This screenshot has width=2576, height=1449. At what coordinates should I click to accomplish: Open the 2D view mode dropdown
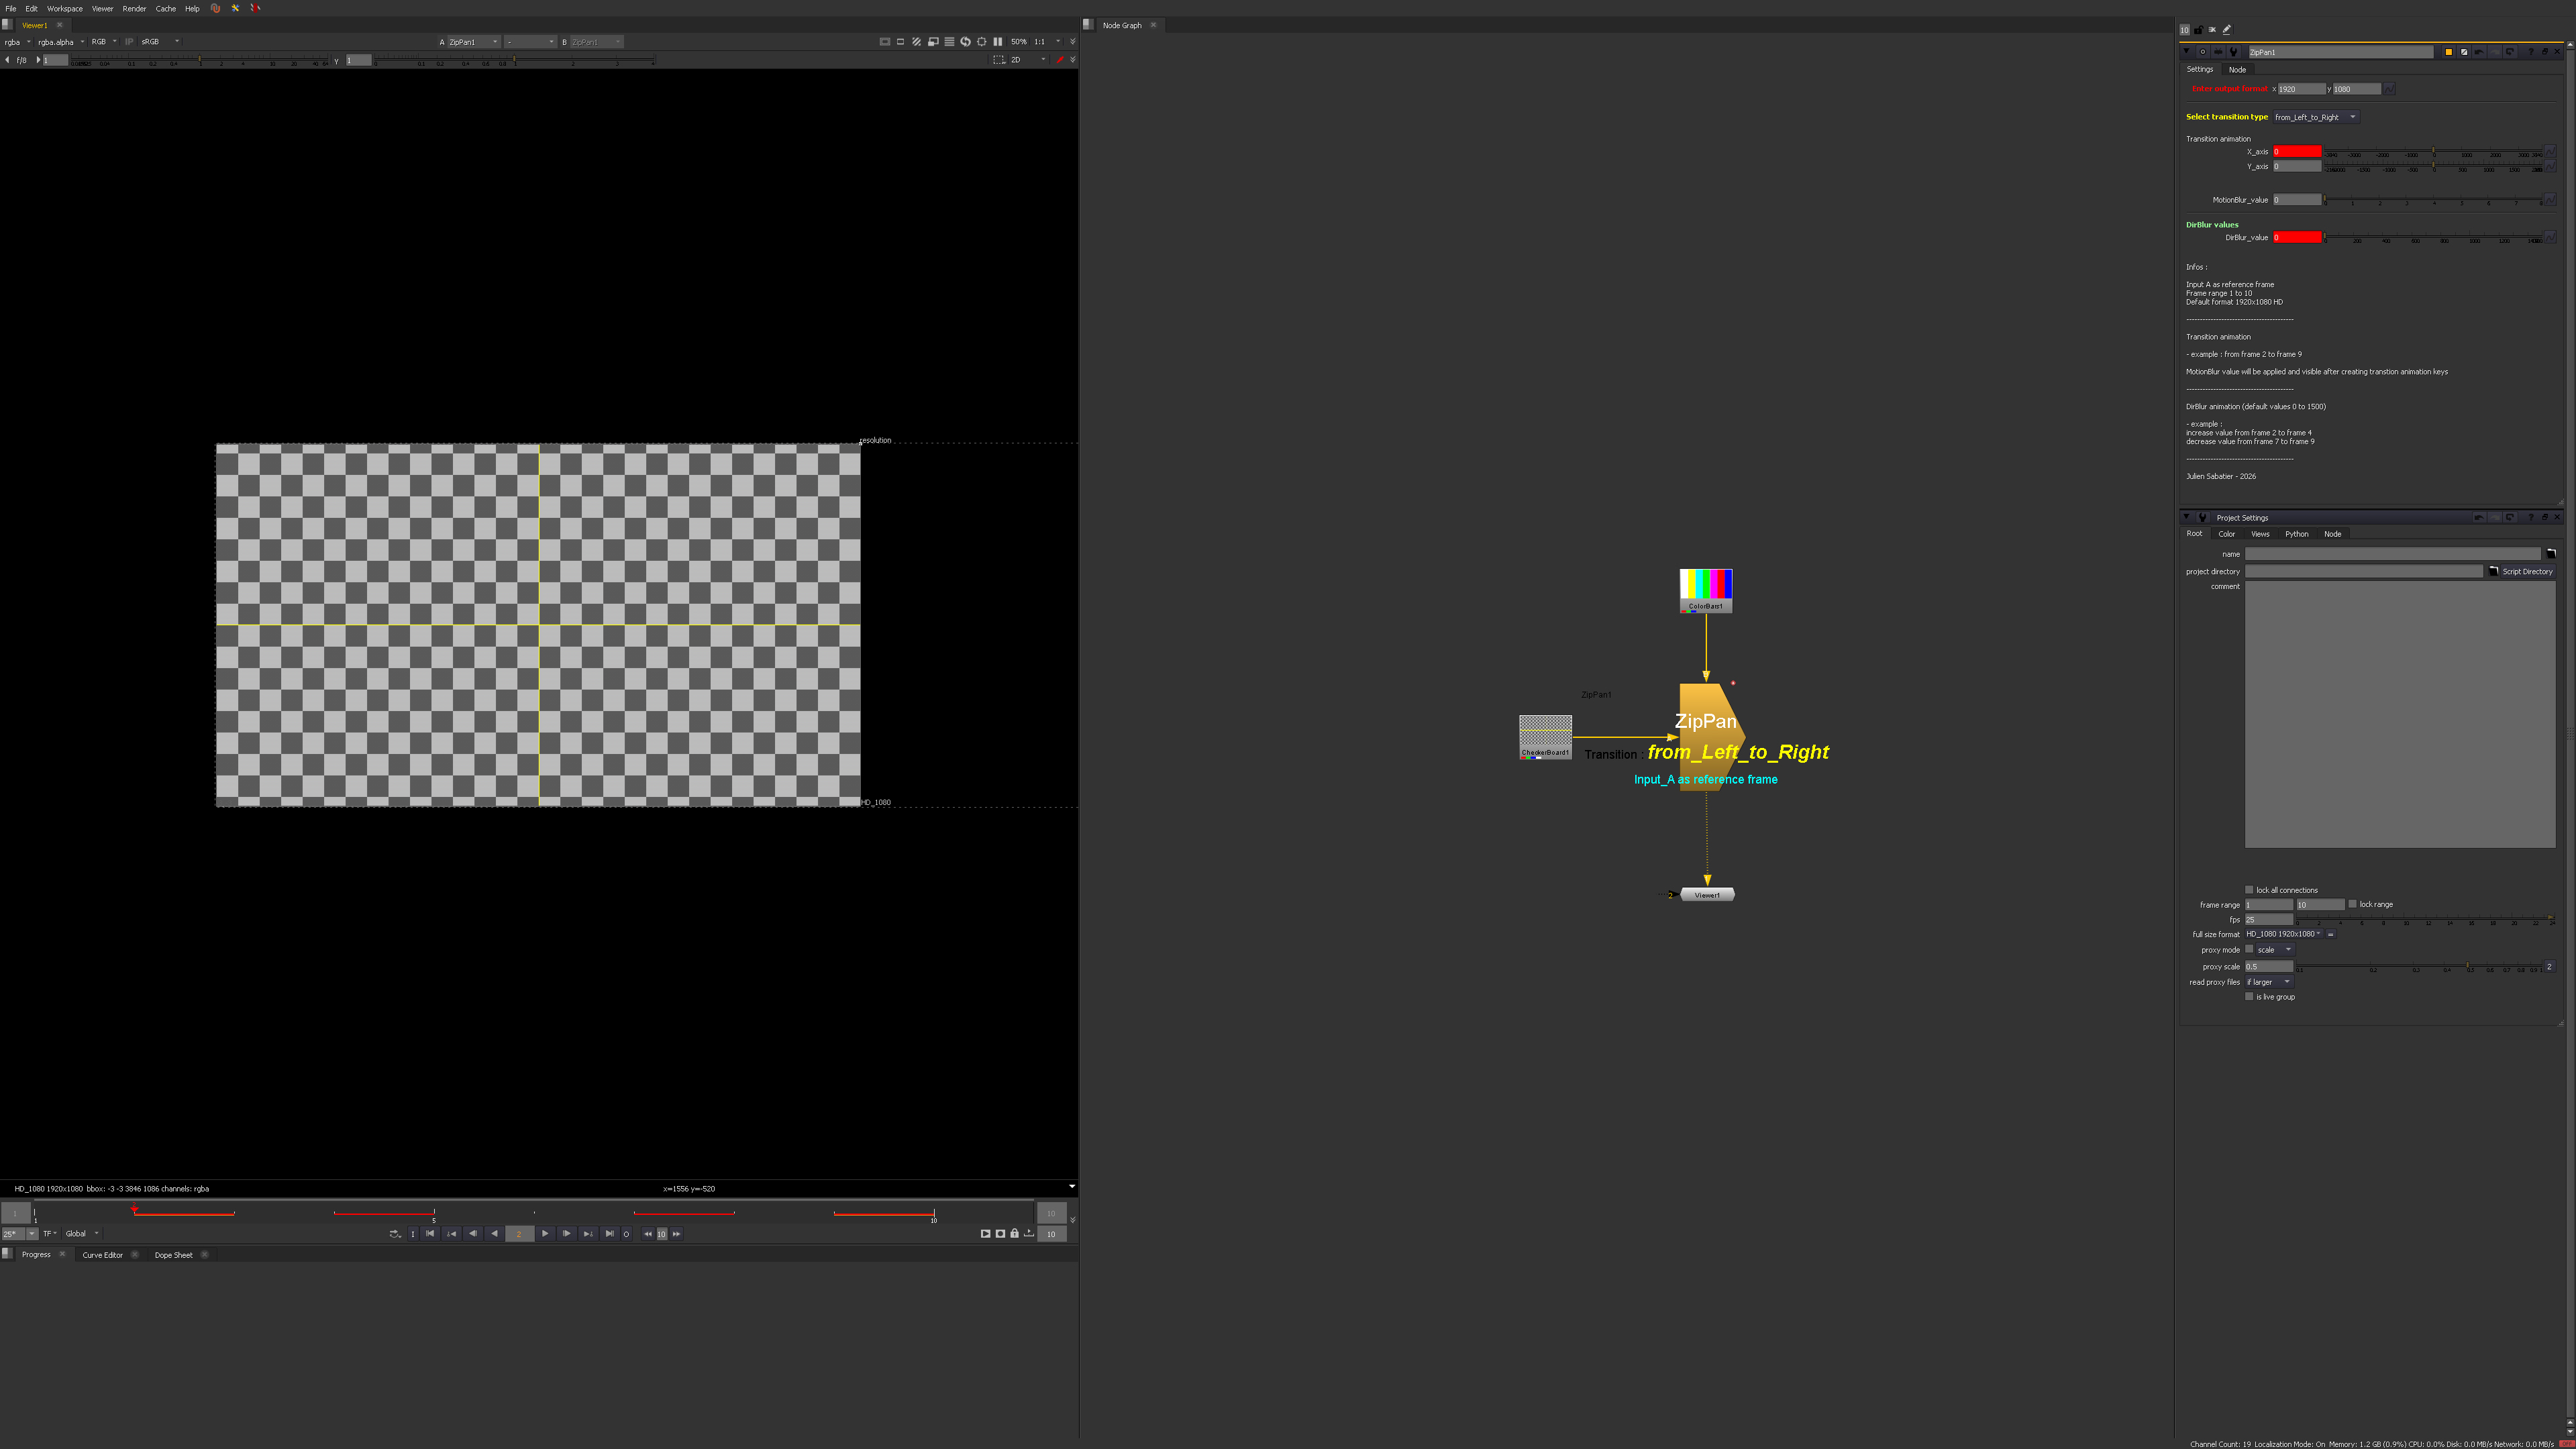tap(1027, 60)
